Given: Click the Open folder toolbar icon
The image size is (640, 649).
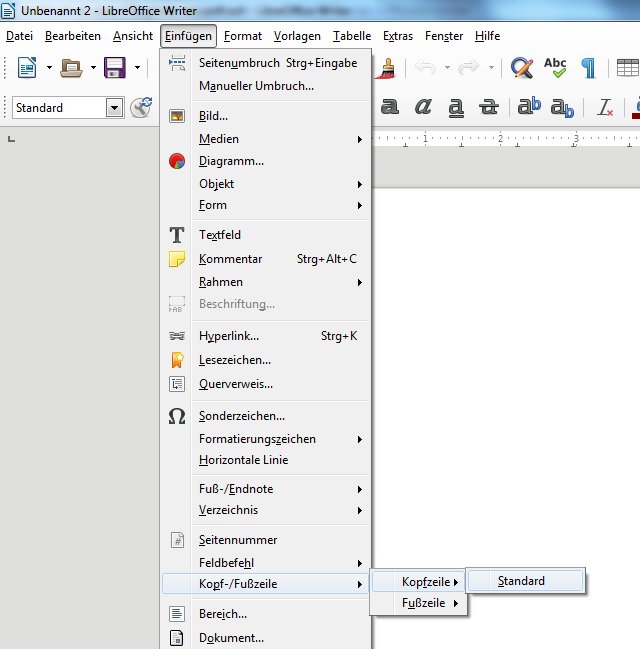Looking at the screenshot, I should [x=71, y=67].
